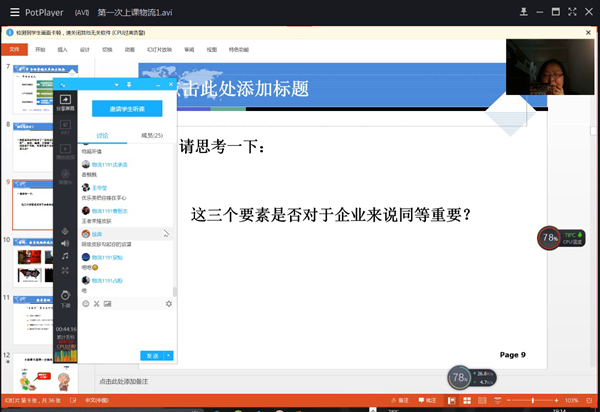Screen dimensions: 600x412
Task: Click the blue-avatar 物流1191 user name in chat
Action: pos(107,257)
